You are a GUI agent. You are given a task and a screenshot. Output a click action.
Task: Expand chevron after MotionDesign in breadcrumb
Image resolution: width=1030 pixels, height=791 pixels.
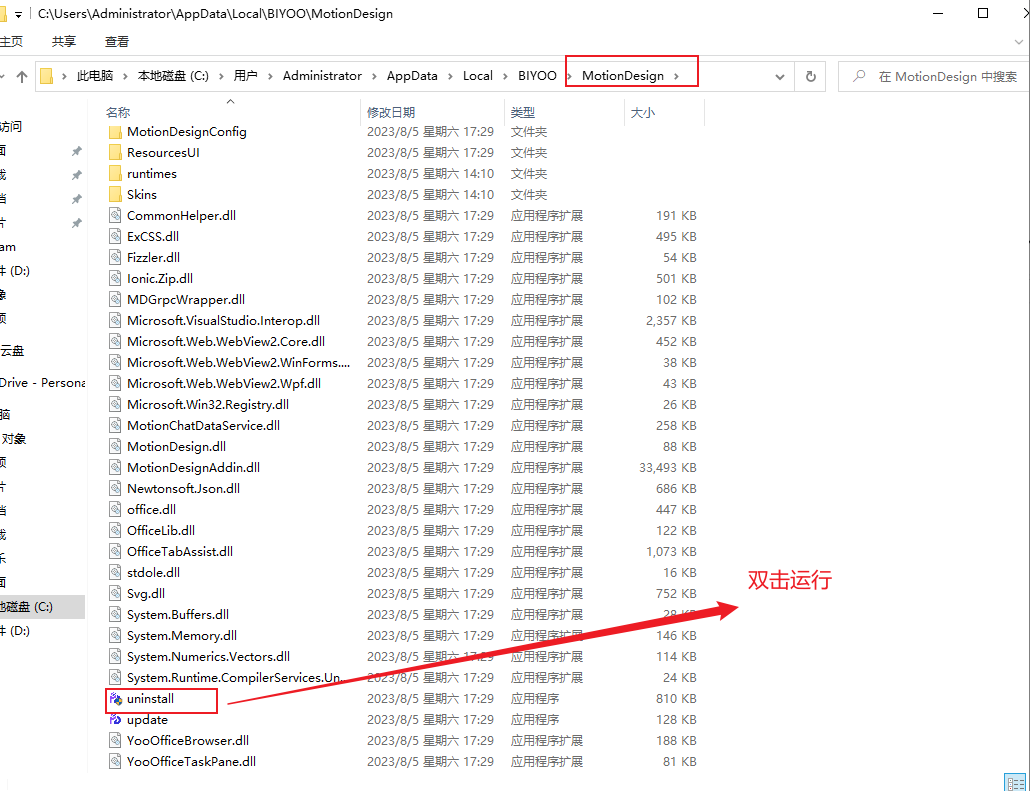[677, 77]
